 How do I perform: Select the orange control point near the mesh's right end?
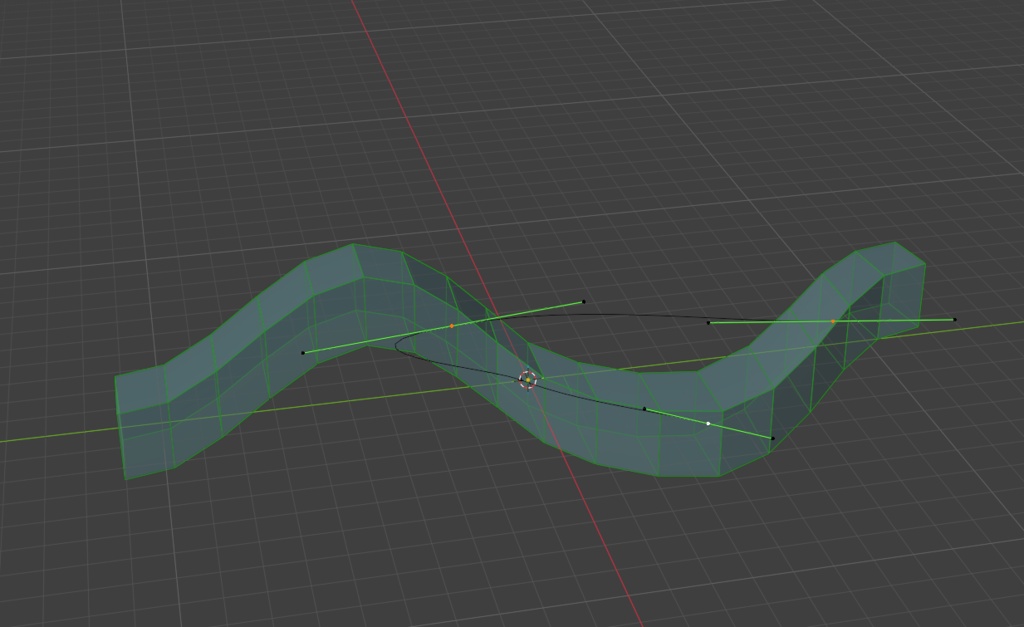833,321
